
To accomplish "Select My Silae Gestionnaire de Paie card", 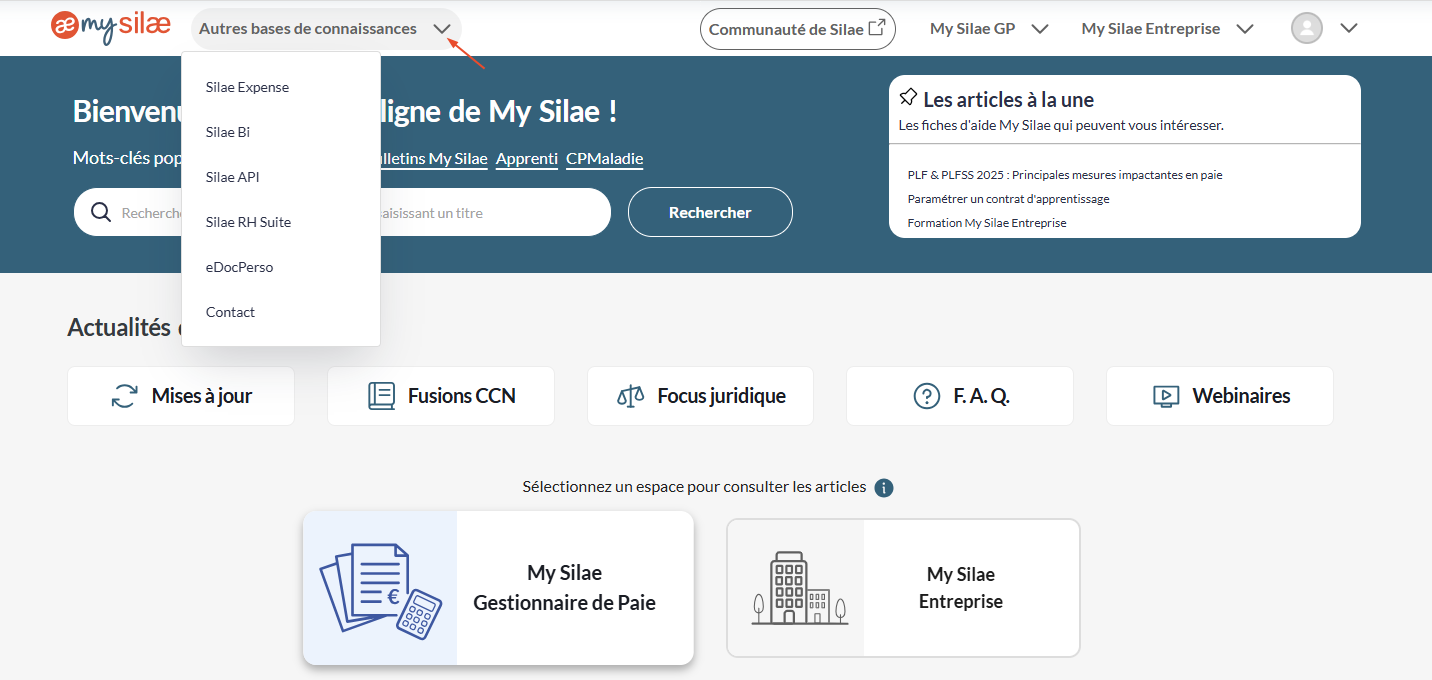I will 498,588.
